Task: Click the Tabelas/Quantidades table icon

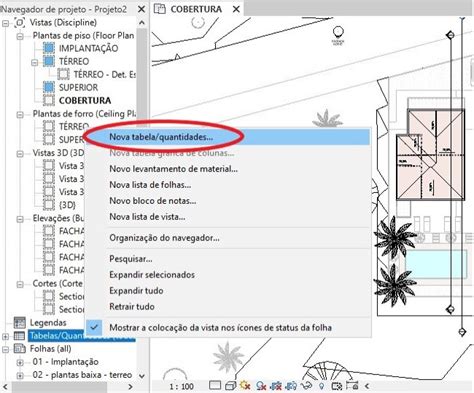Action: (19, 336)
